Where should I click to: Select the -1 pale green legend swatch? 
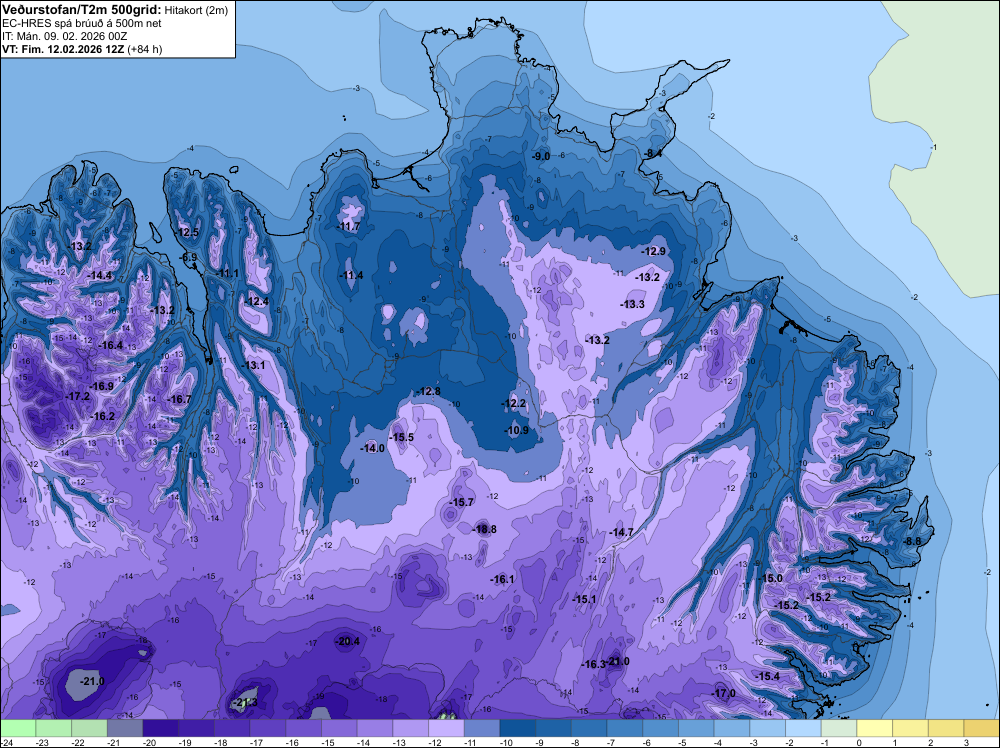[x=839, y=728]
